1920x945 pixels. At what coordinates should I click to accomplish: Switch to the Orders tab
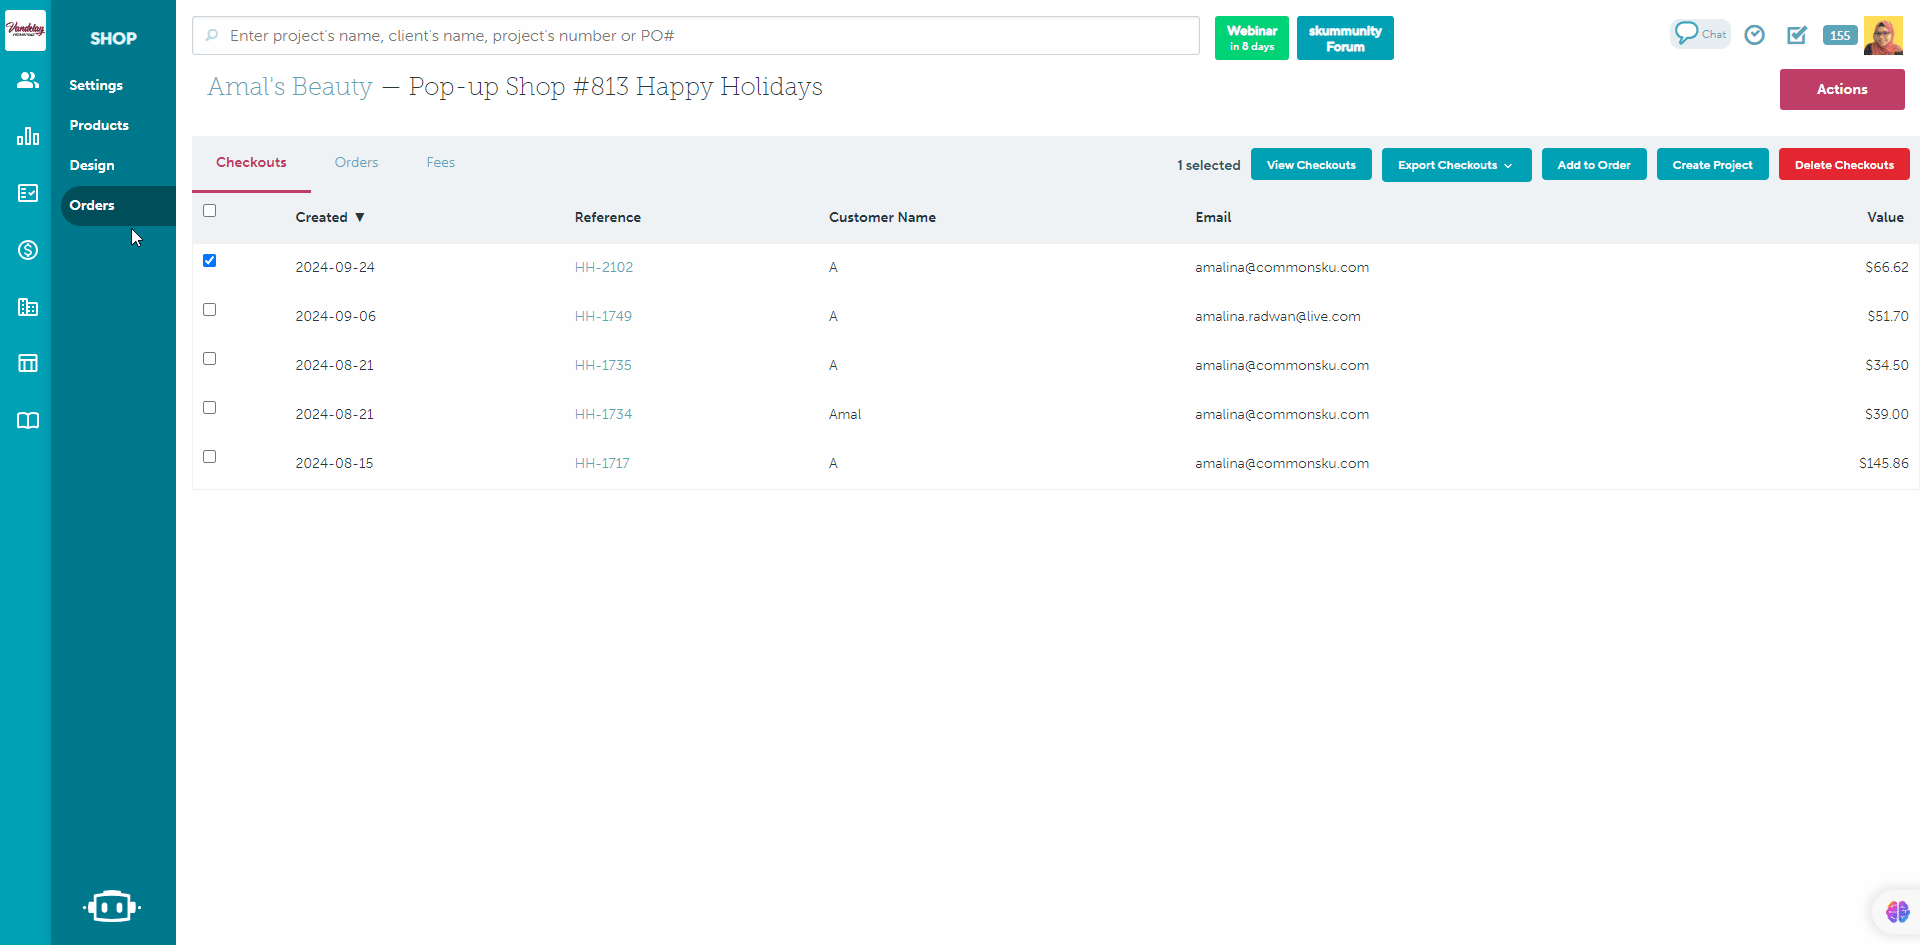[x=356, y=162]
